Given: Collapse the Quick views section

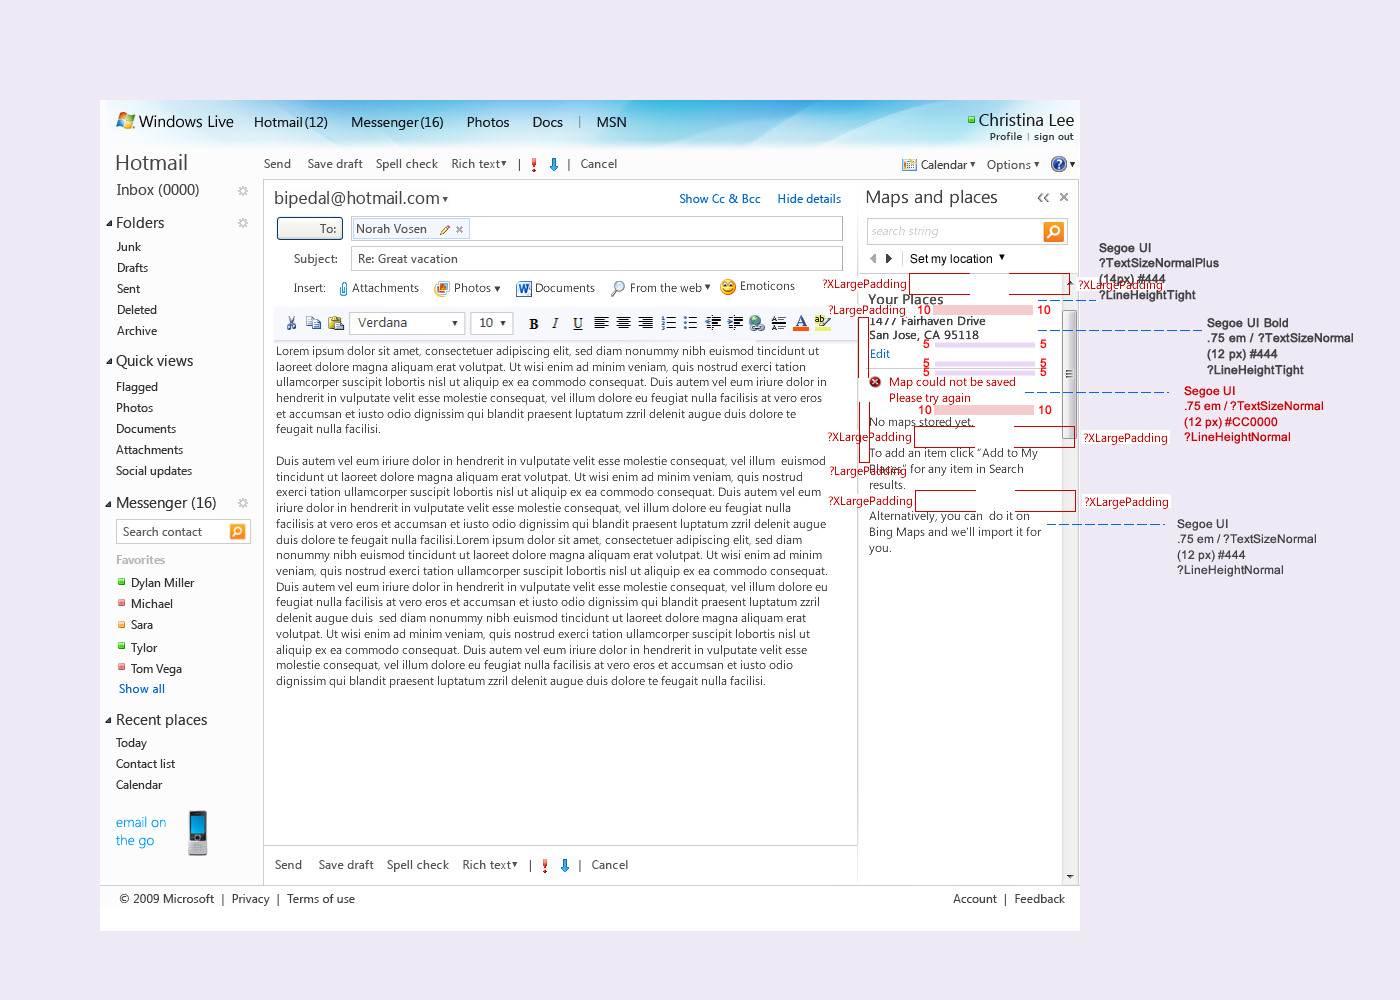Looking at the screenshot, I should coord(109,361).
